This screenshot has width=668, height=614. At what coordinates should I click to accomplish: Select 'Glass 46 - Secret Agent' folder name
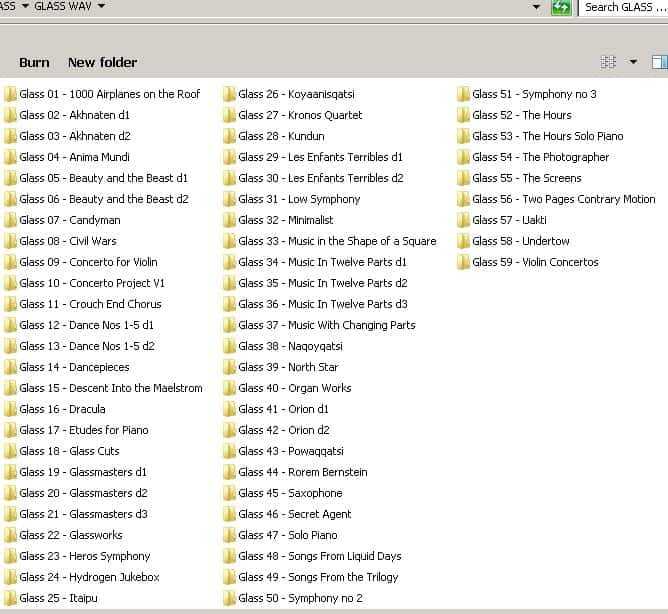tap(295, 514)
